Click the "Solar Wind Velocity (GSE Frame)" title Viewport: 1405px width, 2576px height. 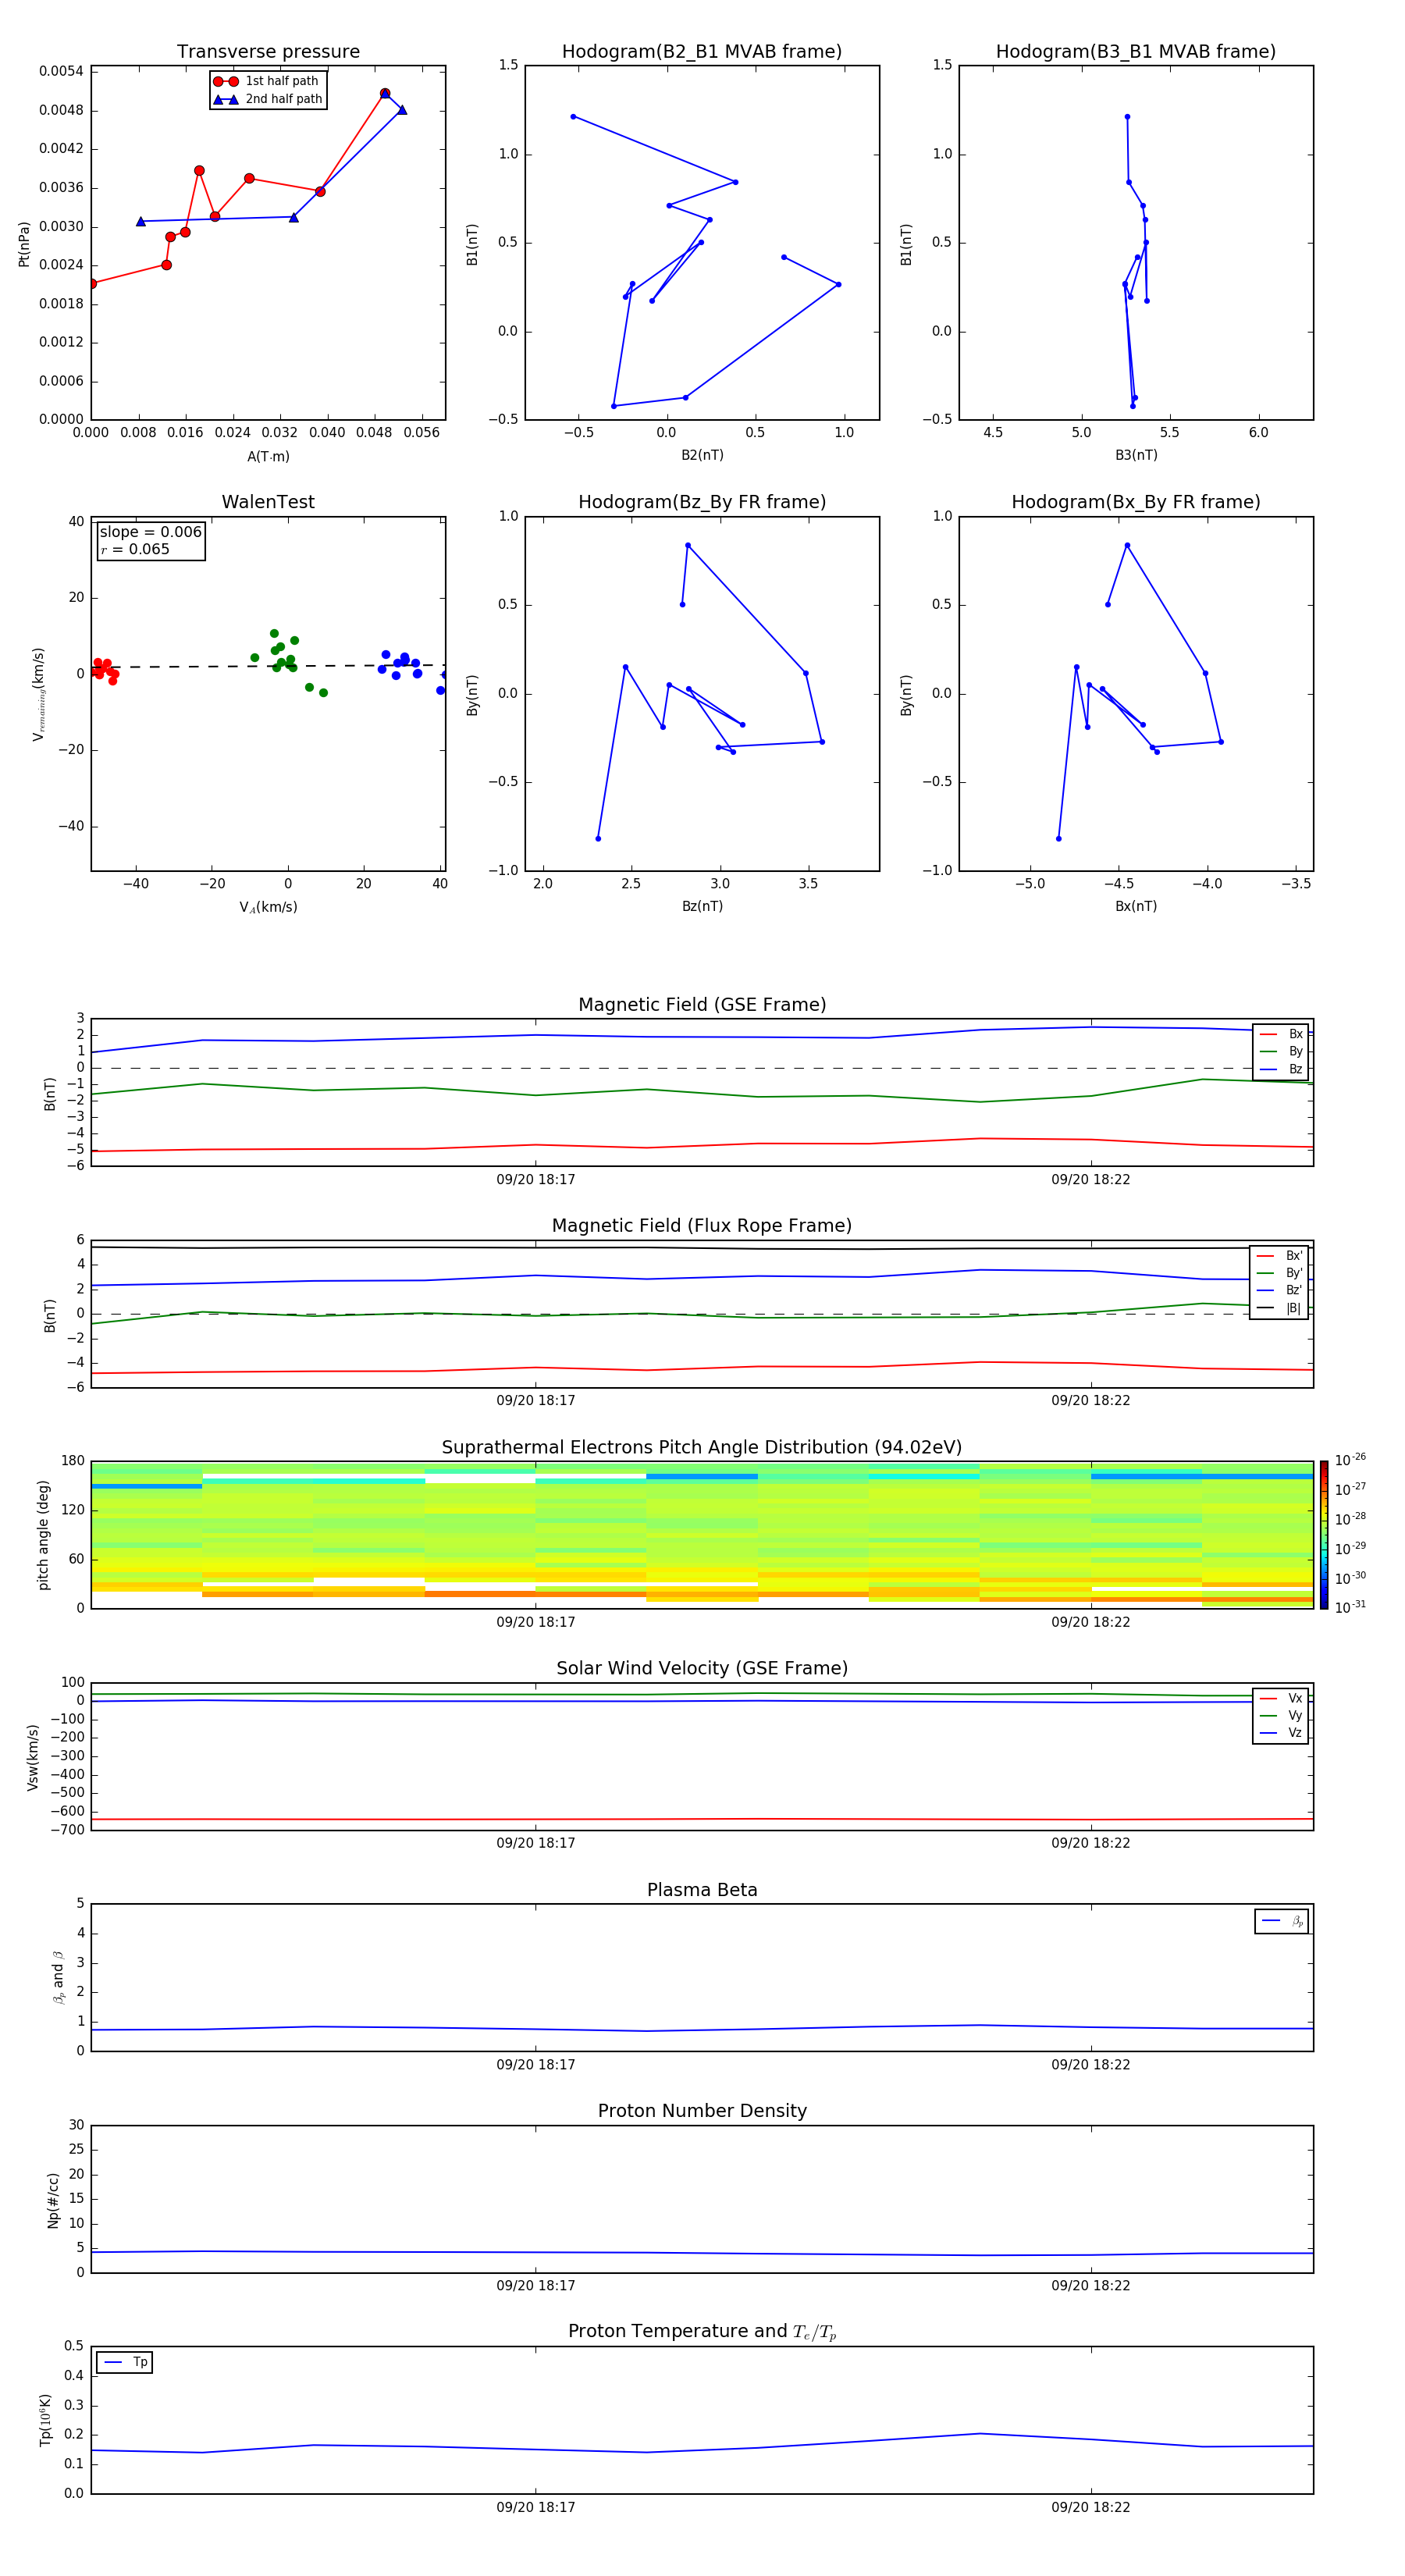click(702, 1669)
